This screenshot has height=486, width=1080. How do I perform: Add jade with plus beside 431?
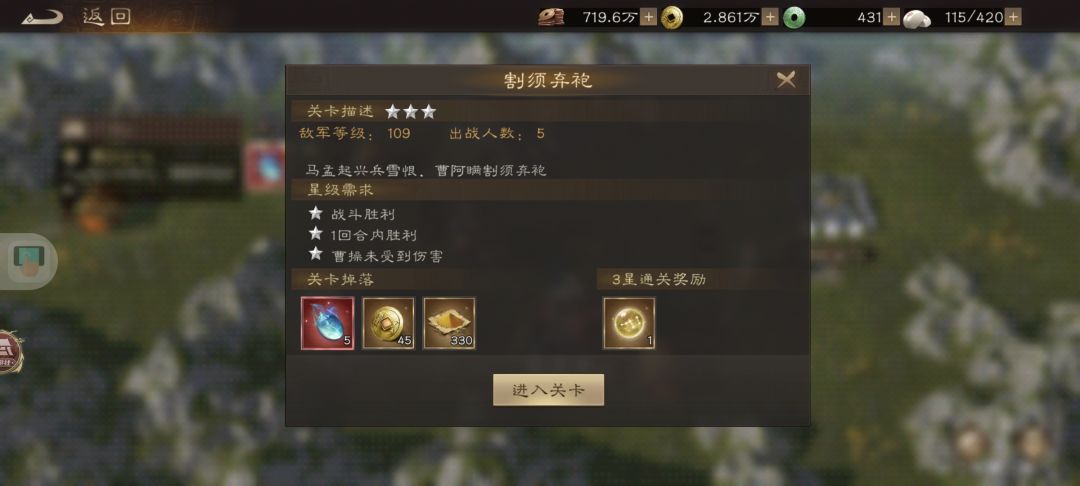pyautogui.click(x=891, y=17)
